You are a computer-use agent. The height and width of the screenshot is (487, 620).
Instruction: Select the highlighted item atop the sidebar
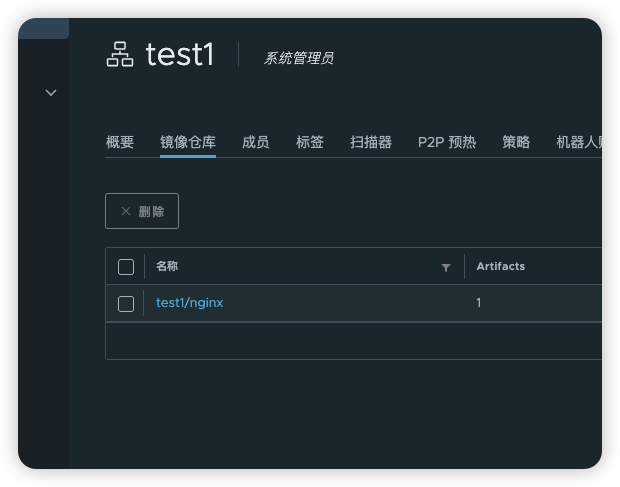point(43,28)
